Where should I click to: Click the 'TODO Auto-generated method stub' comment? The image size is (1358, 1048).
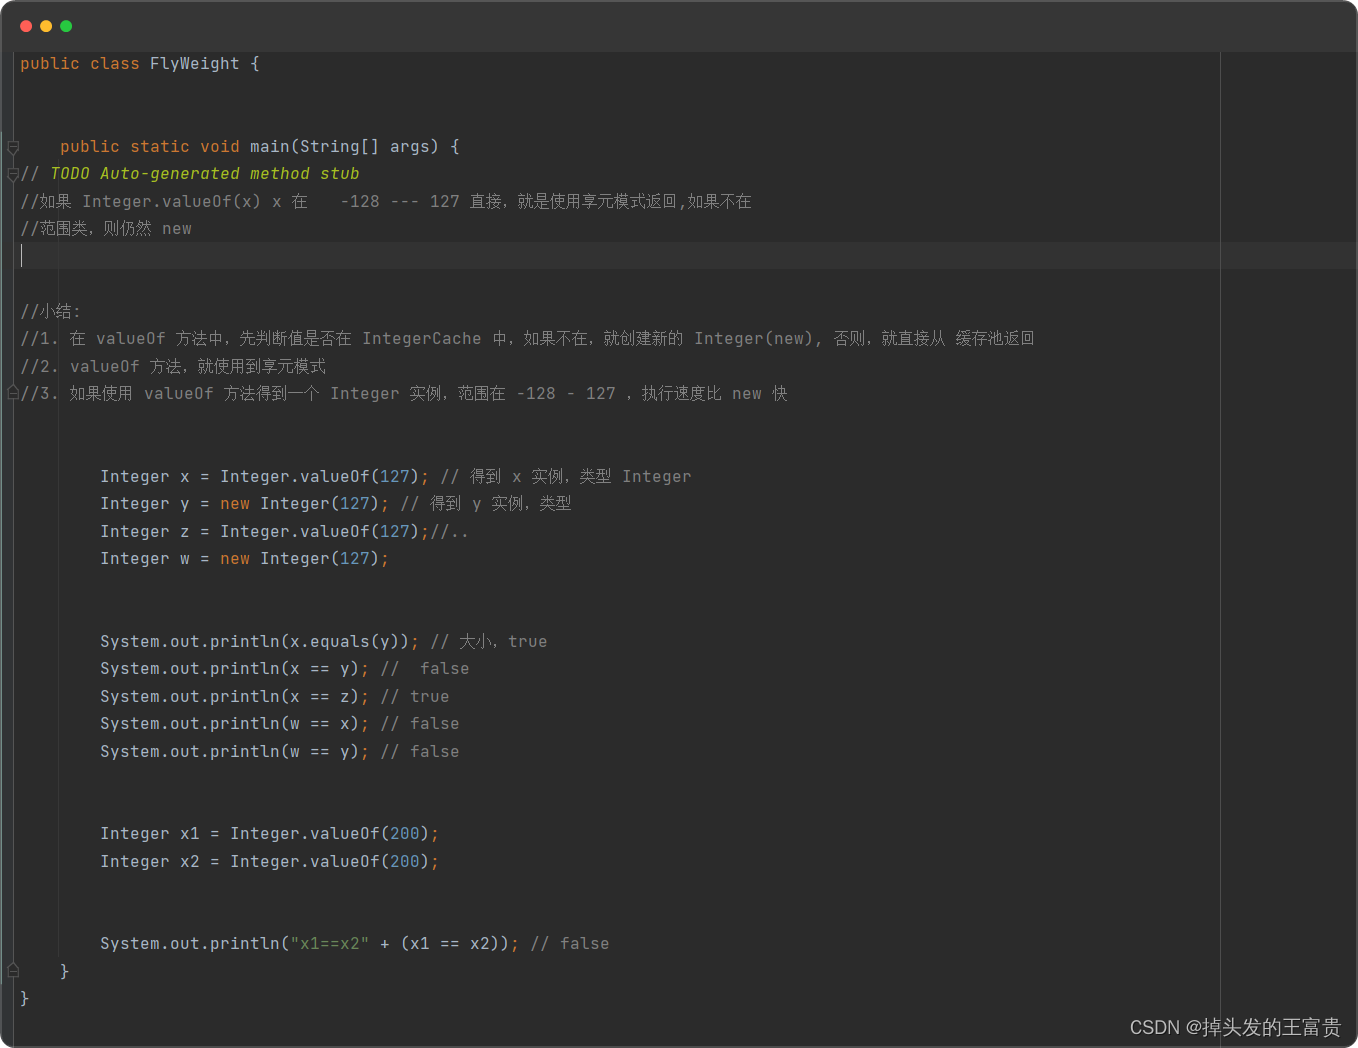click(x=205, y=174)
